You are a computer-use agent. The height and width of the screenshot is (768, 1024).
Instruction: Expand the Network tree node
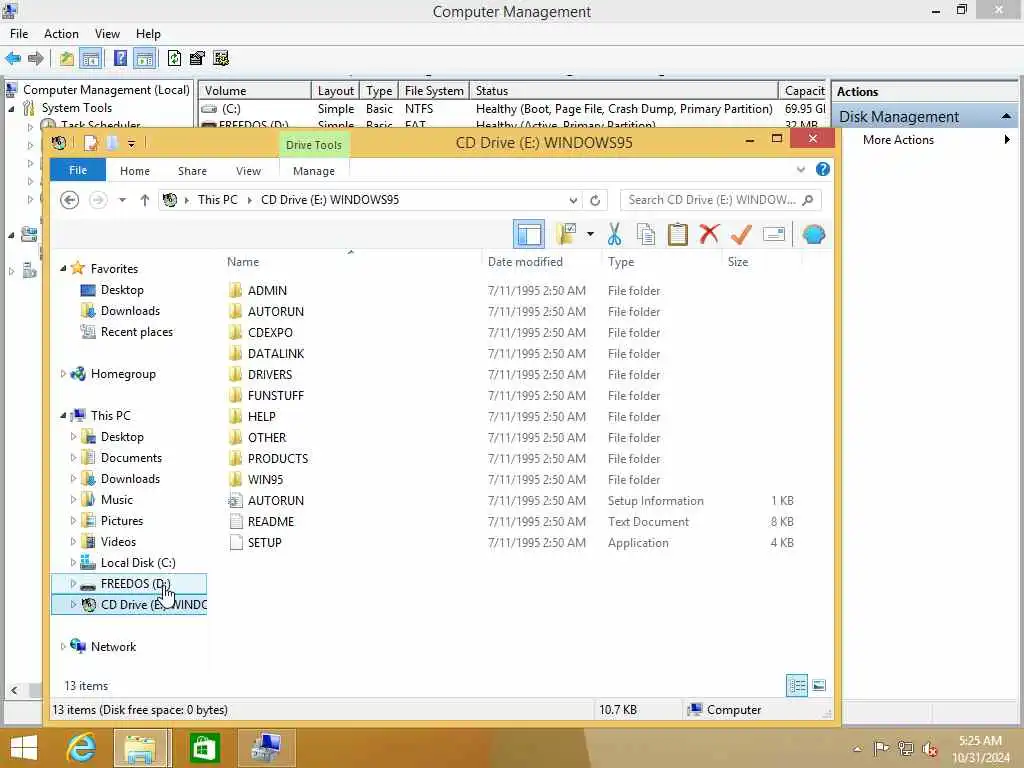pyautogui.click(x=63, y=647)
